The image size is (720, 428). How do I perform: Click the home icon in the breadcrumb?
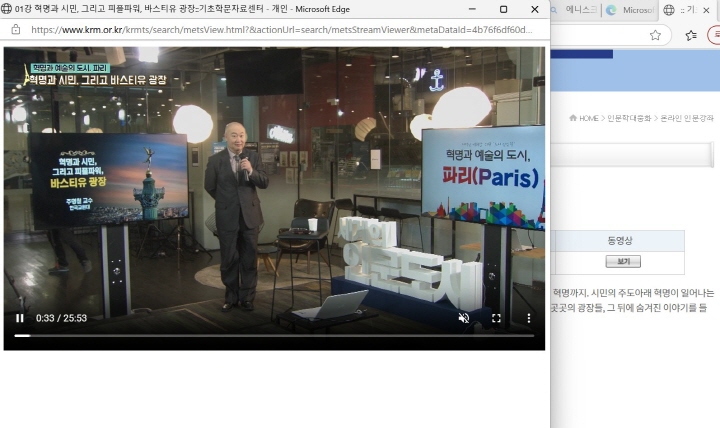click(x=573, y=118)
